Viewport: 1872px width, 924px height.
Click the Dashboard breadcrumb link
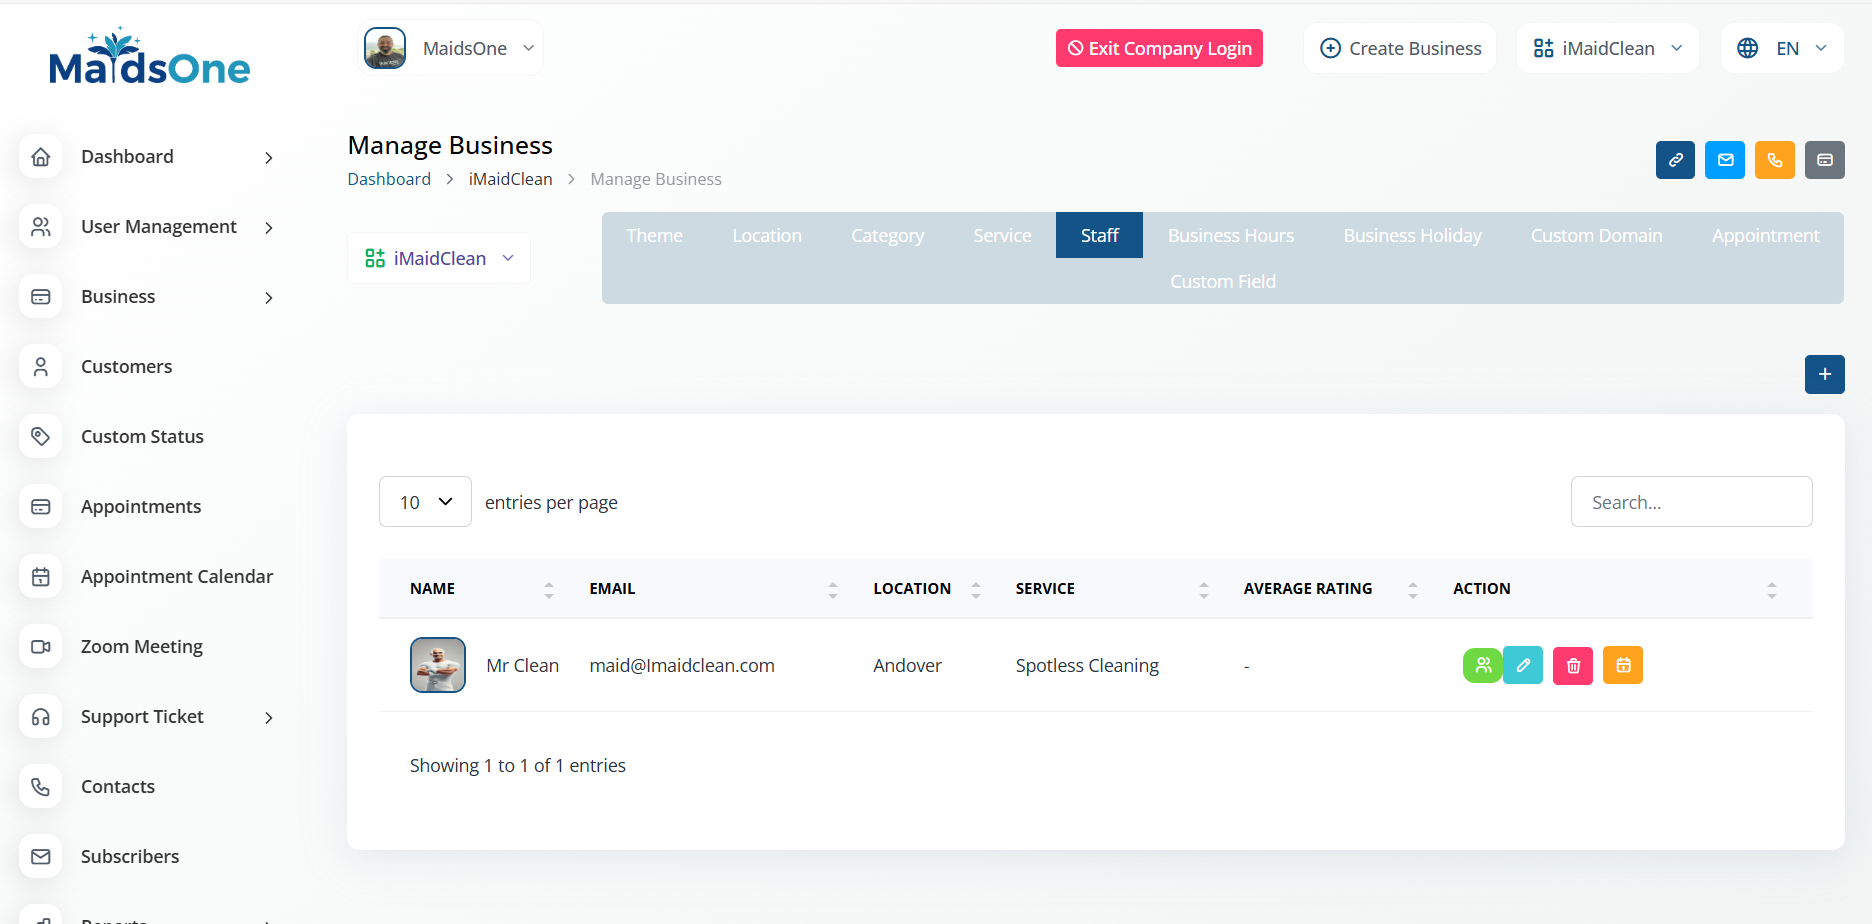click(x=389, y=179)
